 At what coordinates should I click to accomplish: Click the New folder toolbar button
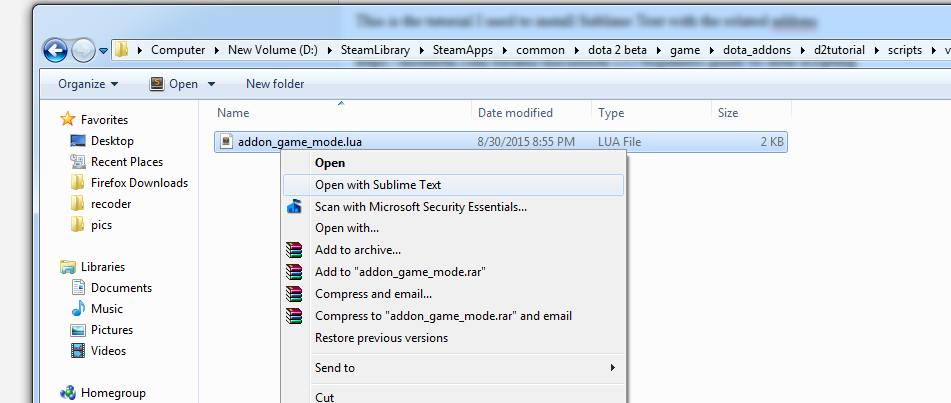275,84
